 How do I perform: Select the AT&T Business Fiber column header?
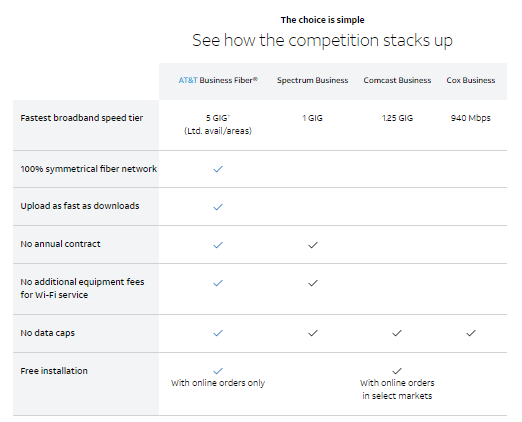click(218, 80)
